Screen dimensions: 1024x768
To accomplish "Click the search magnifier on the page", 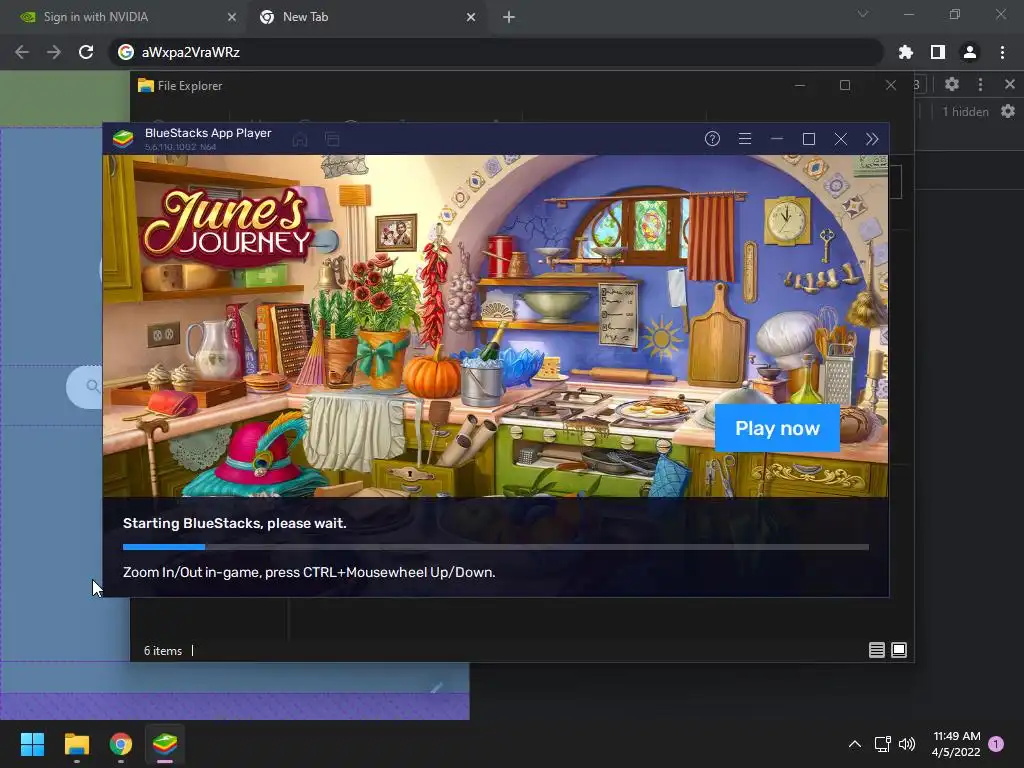I will [93, 387].
